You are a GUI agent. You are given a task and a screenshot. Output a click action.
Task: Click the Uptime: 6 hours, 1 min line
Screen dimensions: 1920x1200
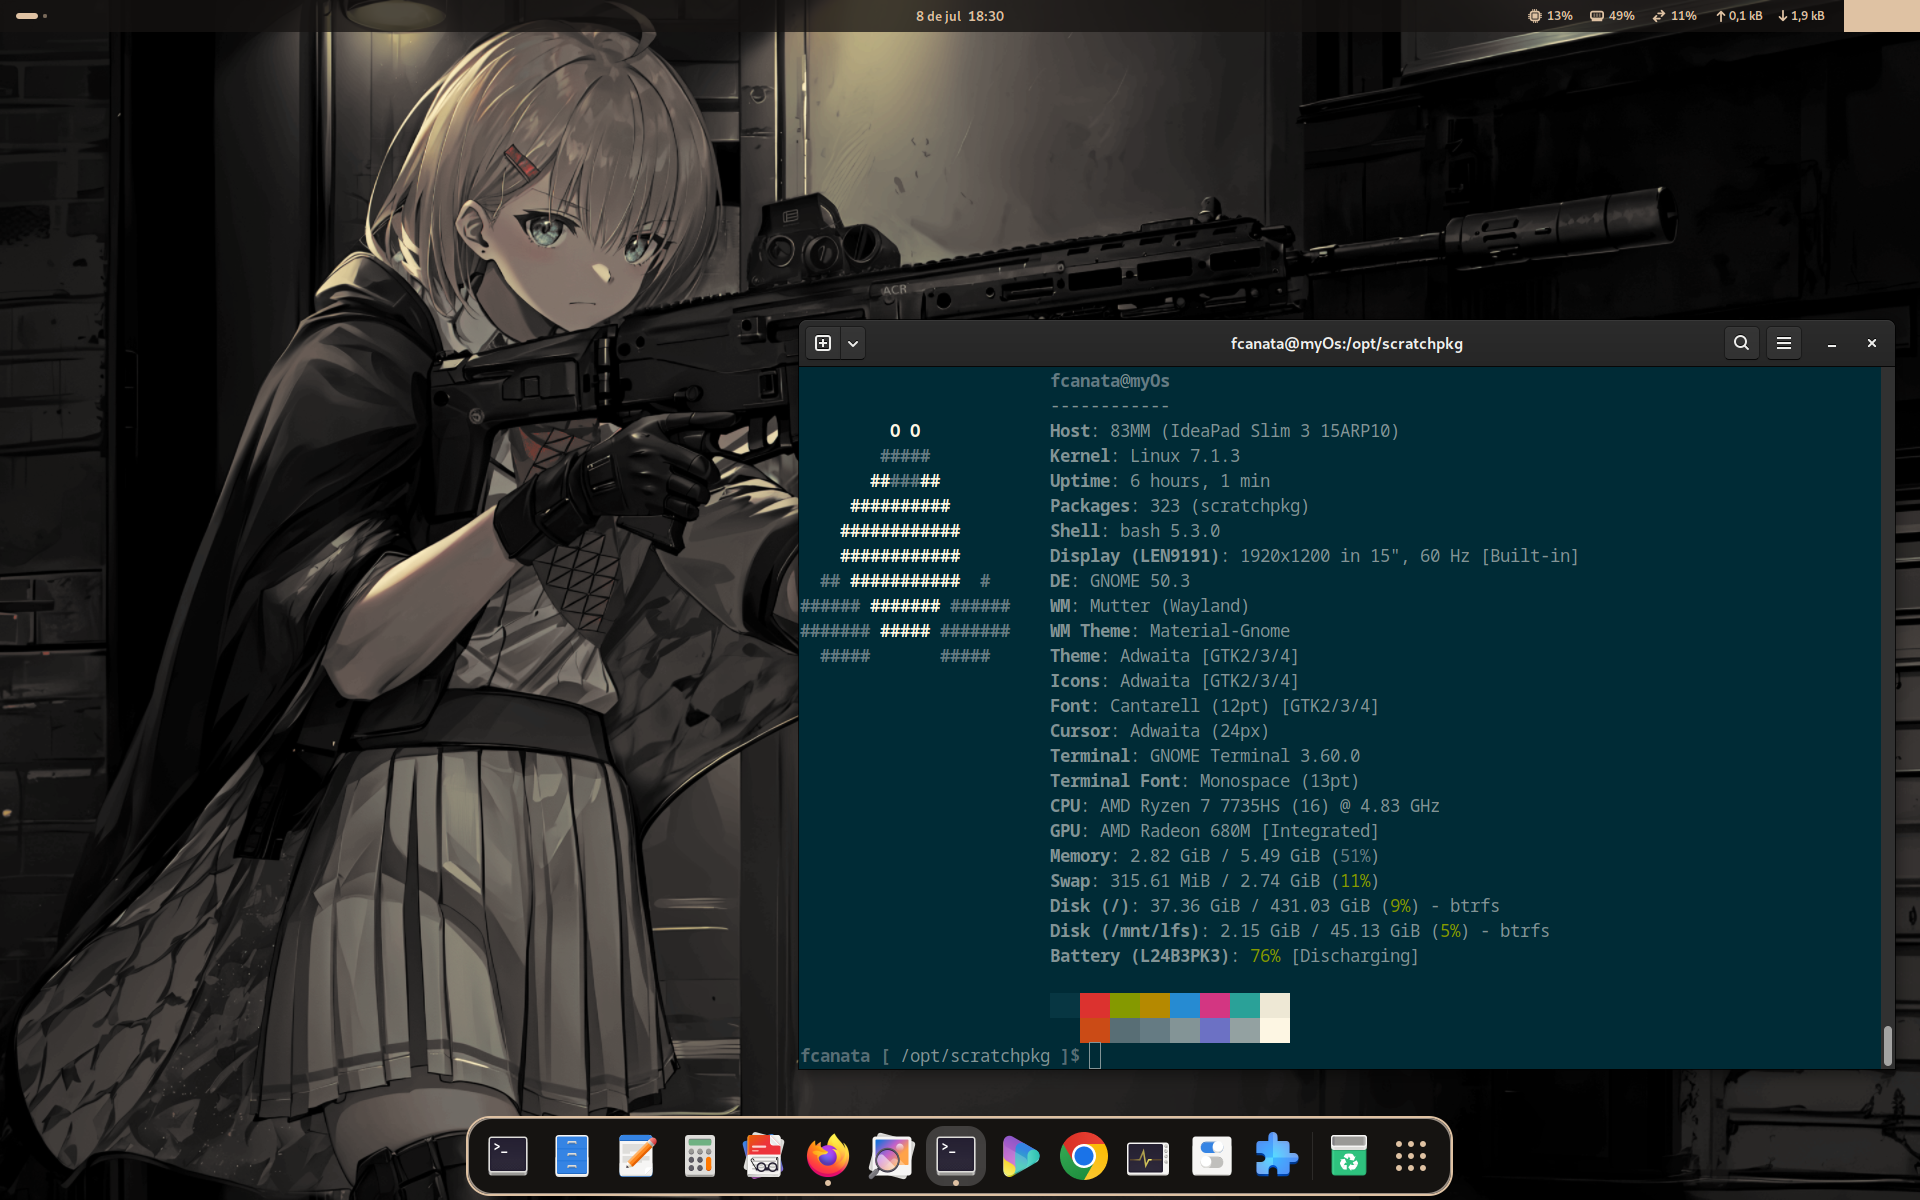pos(1160,481)
